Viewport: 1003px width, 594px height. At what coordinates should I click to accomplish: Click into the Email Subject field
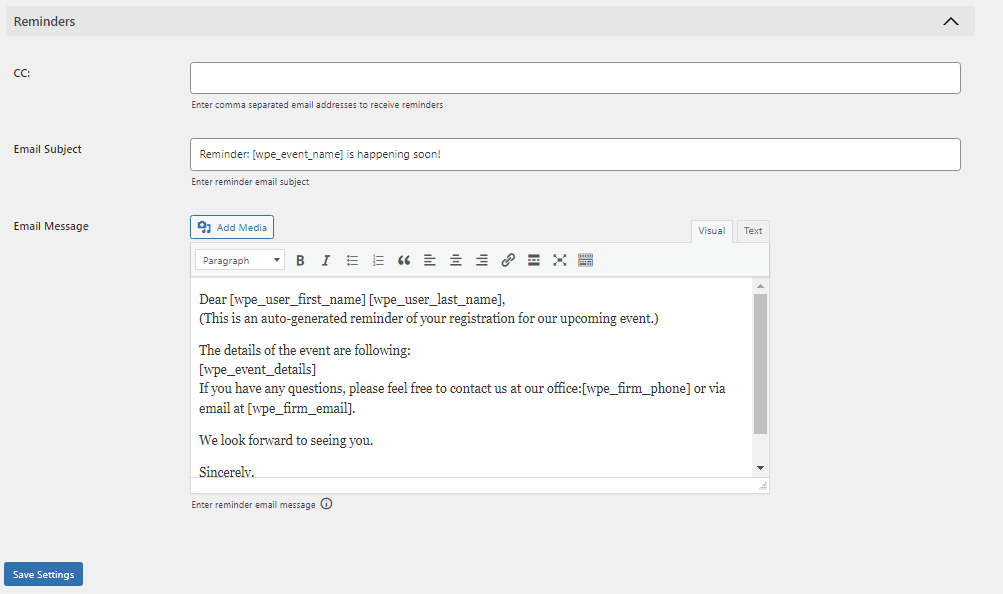coord(575,154)
